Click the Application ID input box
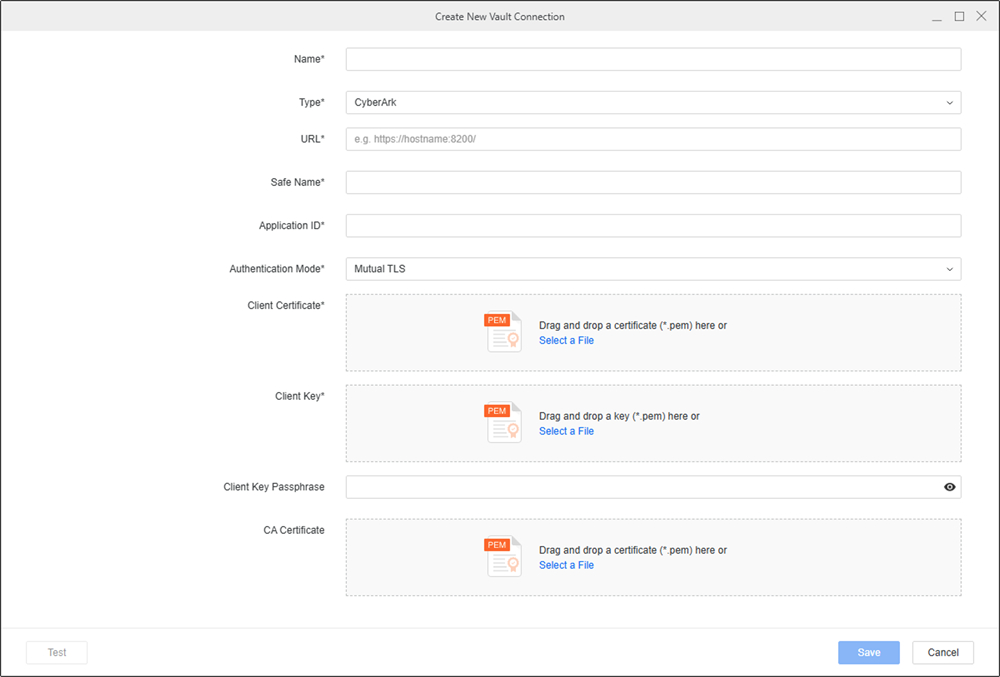1000x677 pixels. click(x=652, y=226)
